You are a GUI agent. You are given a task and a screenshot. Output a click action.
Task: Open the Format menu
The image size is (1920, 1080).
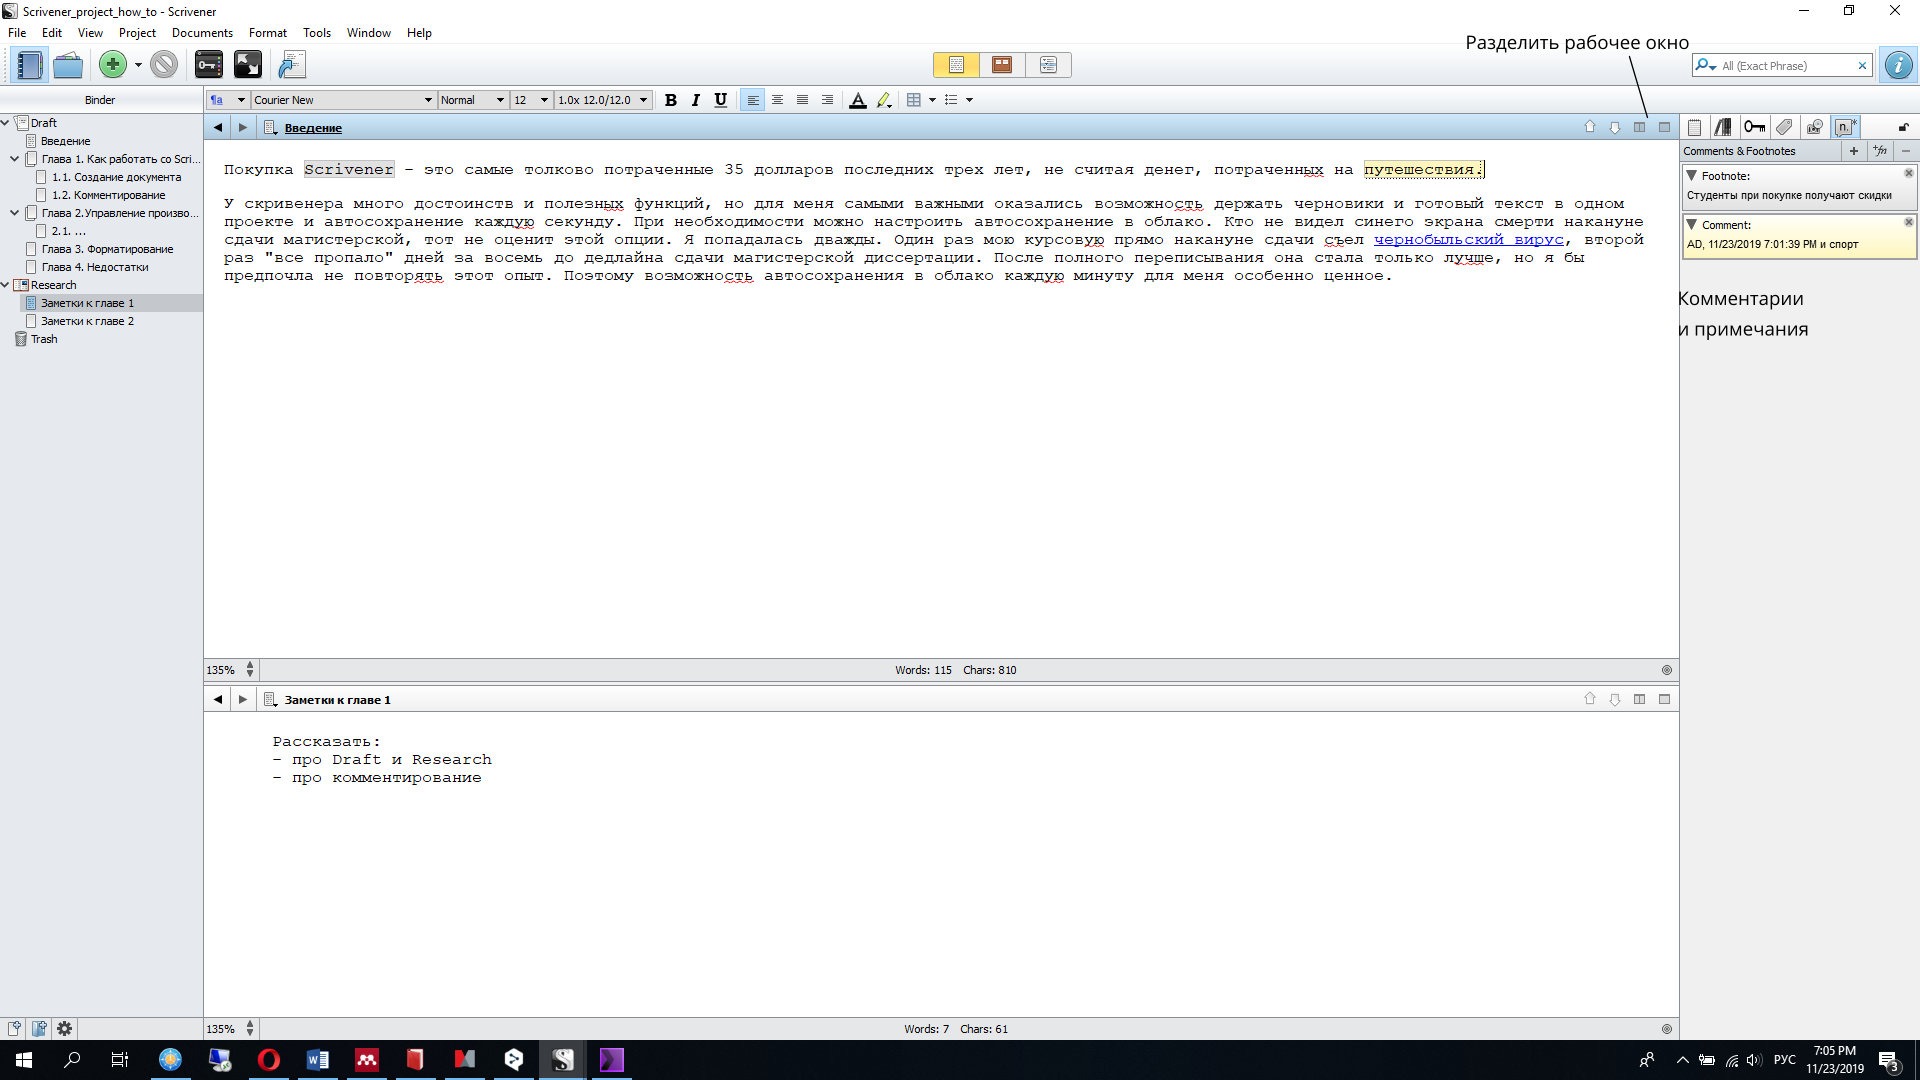pos(267,33)
